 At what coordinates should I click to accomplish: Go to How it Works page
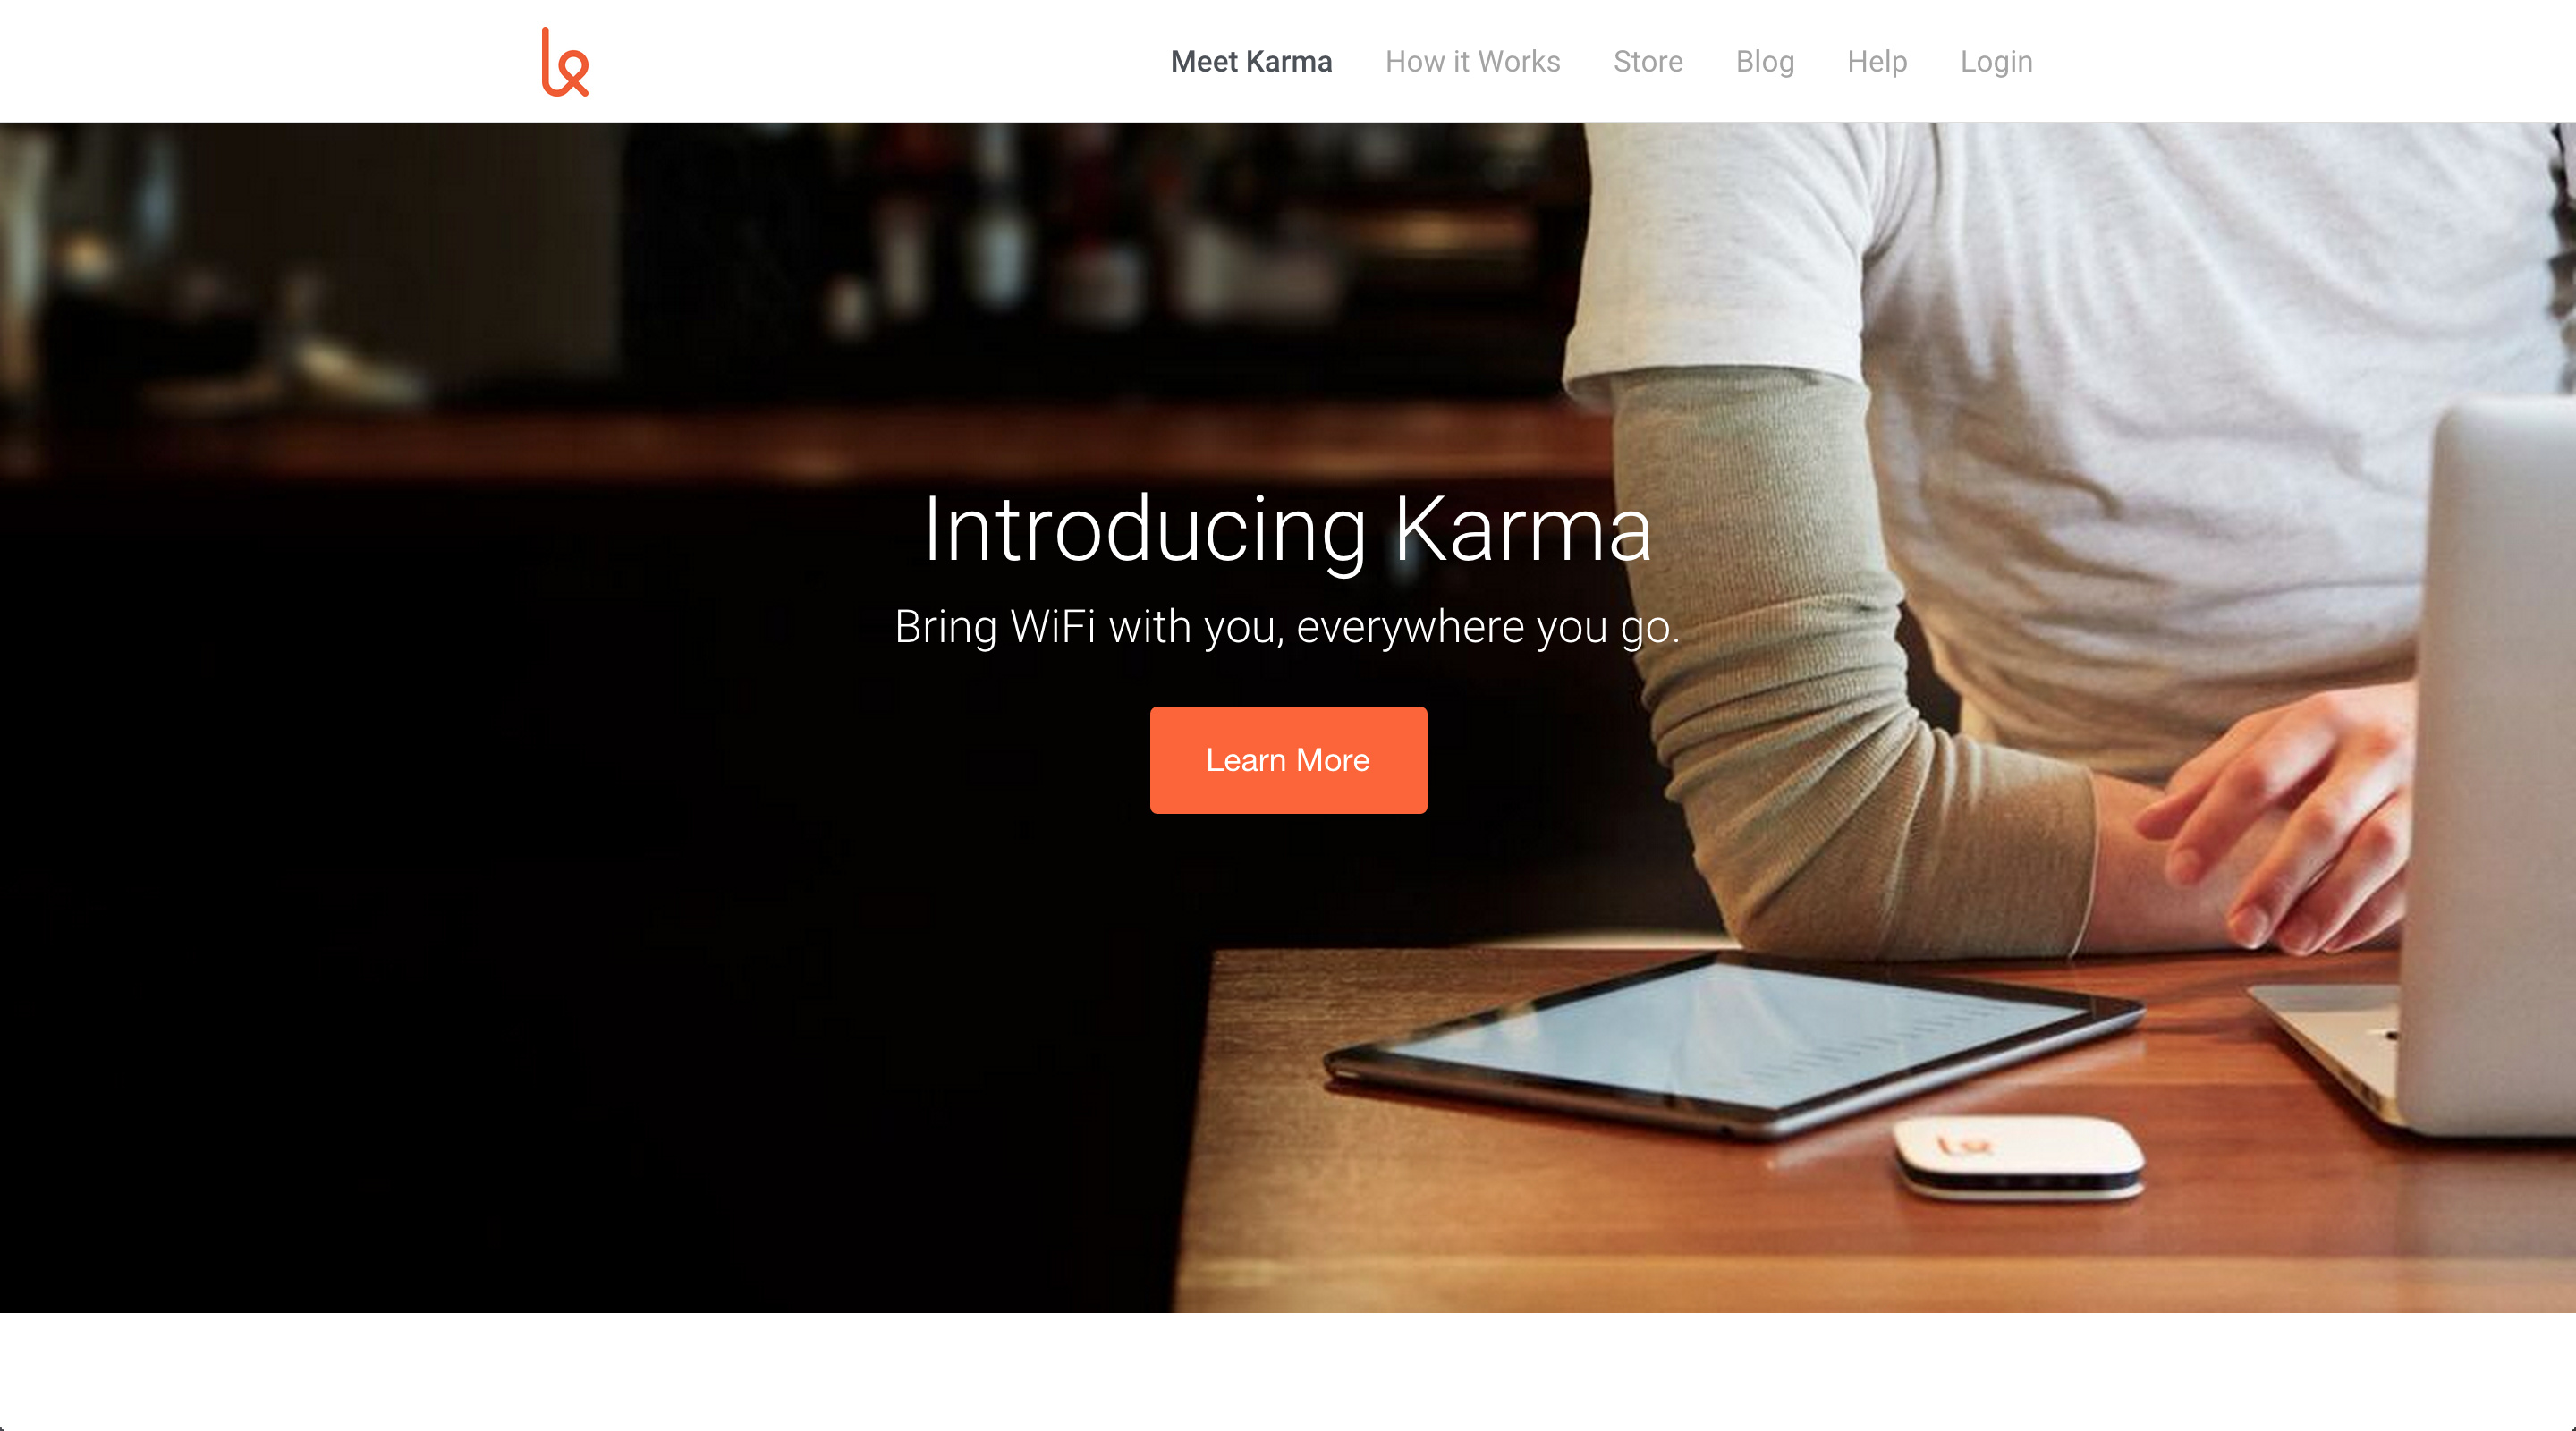pyautogui.click(x=1472, y=62)
